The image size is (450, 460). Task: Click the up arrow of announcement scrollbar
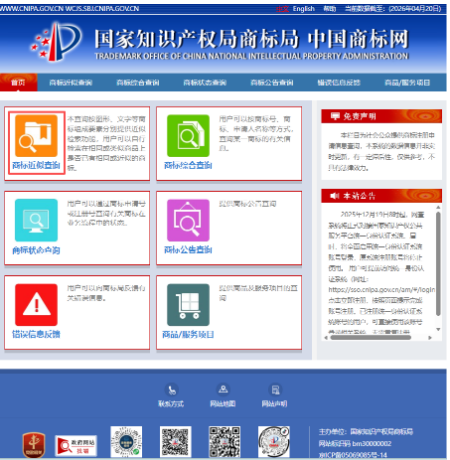point(438,208)
